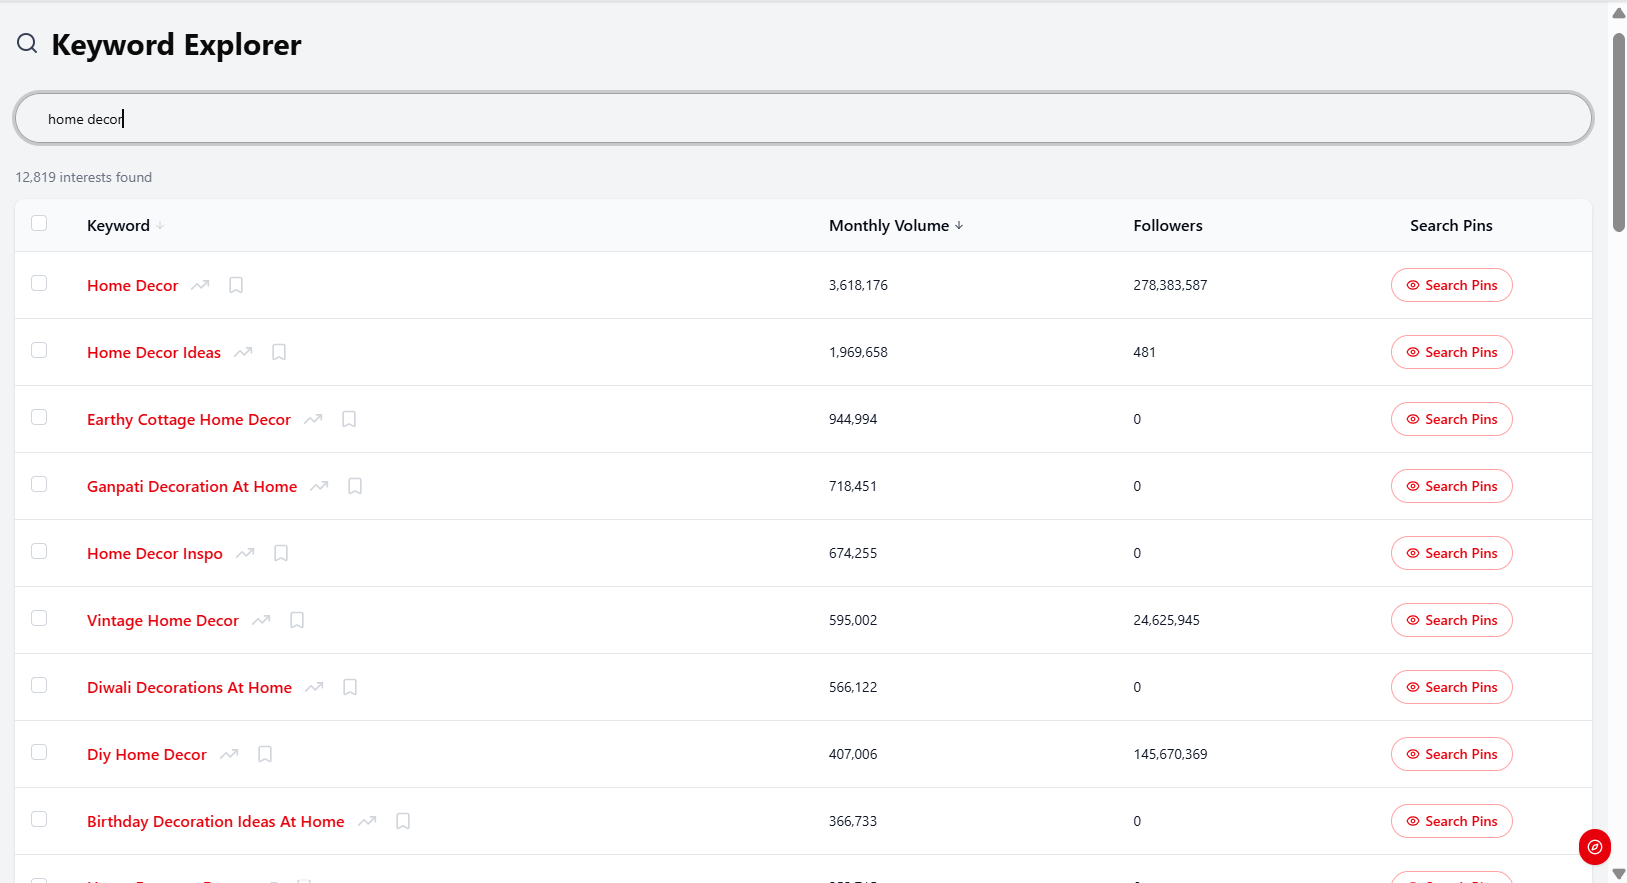Tick Earthy Cottage Home Decor checkbox

pyautogui.click(x=39, y=417)
